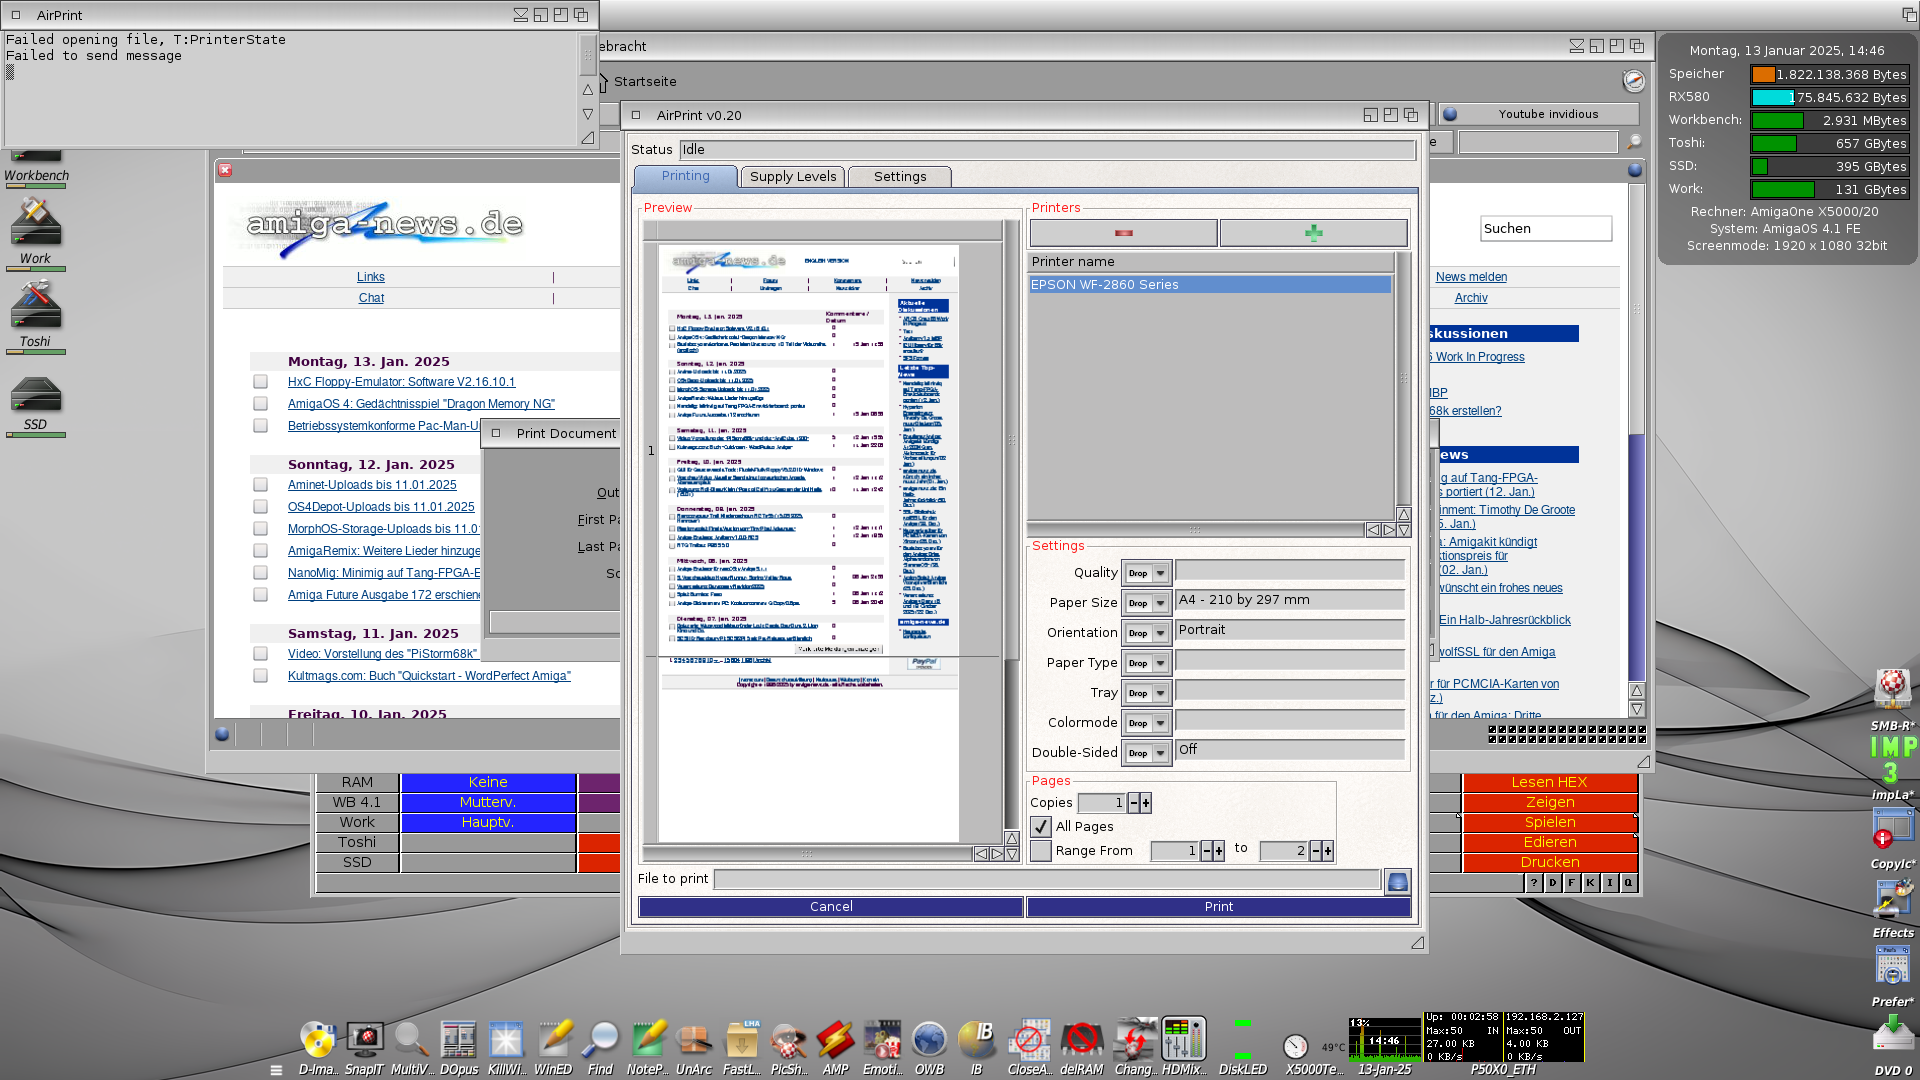The width and height of the screenshot is (1920, 1080).
Task: Open KillWin in the dock
Action: [x=506, y=1040]
